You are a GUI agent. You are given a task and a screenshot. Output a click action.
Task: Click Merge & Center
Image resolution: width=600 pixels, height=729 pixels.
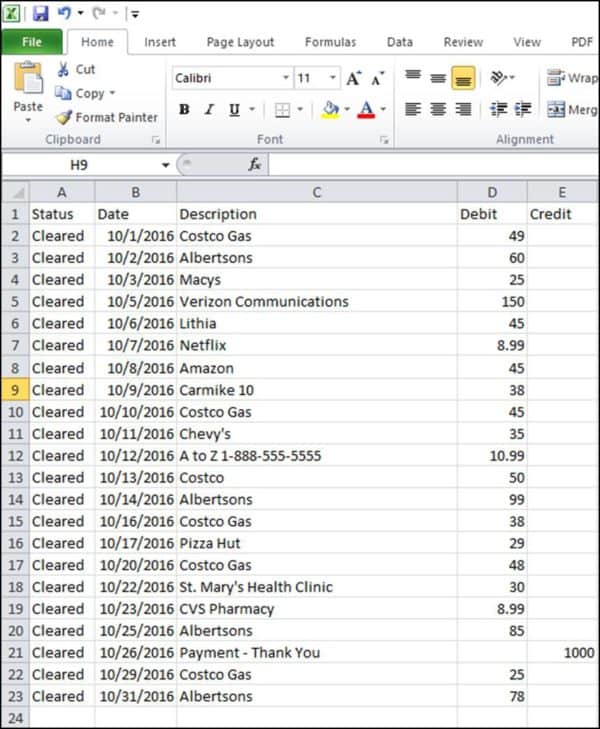coord(572,110)
